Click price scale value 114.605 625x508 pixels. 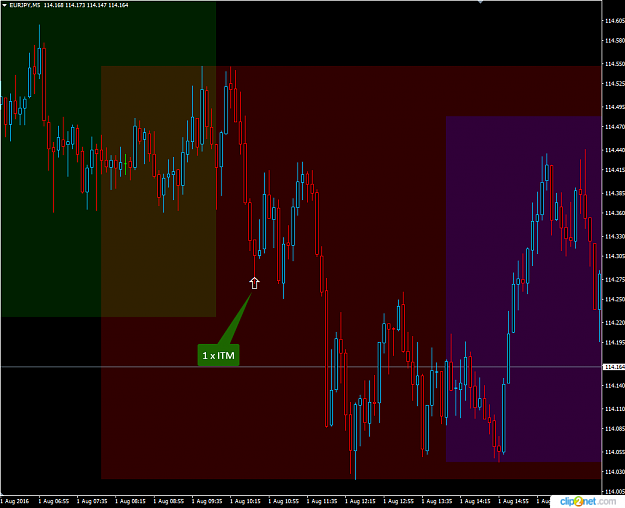coord(615,21)
